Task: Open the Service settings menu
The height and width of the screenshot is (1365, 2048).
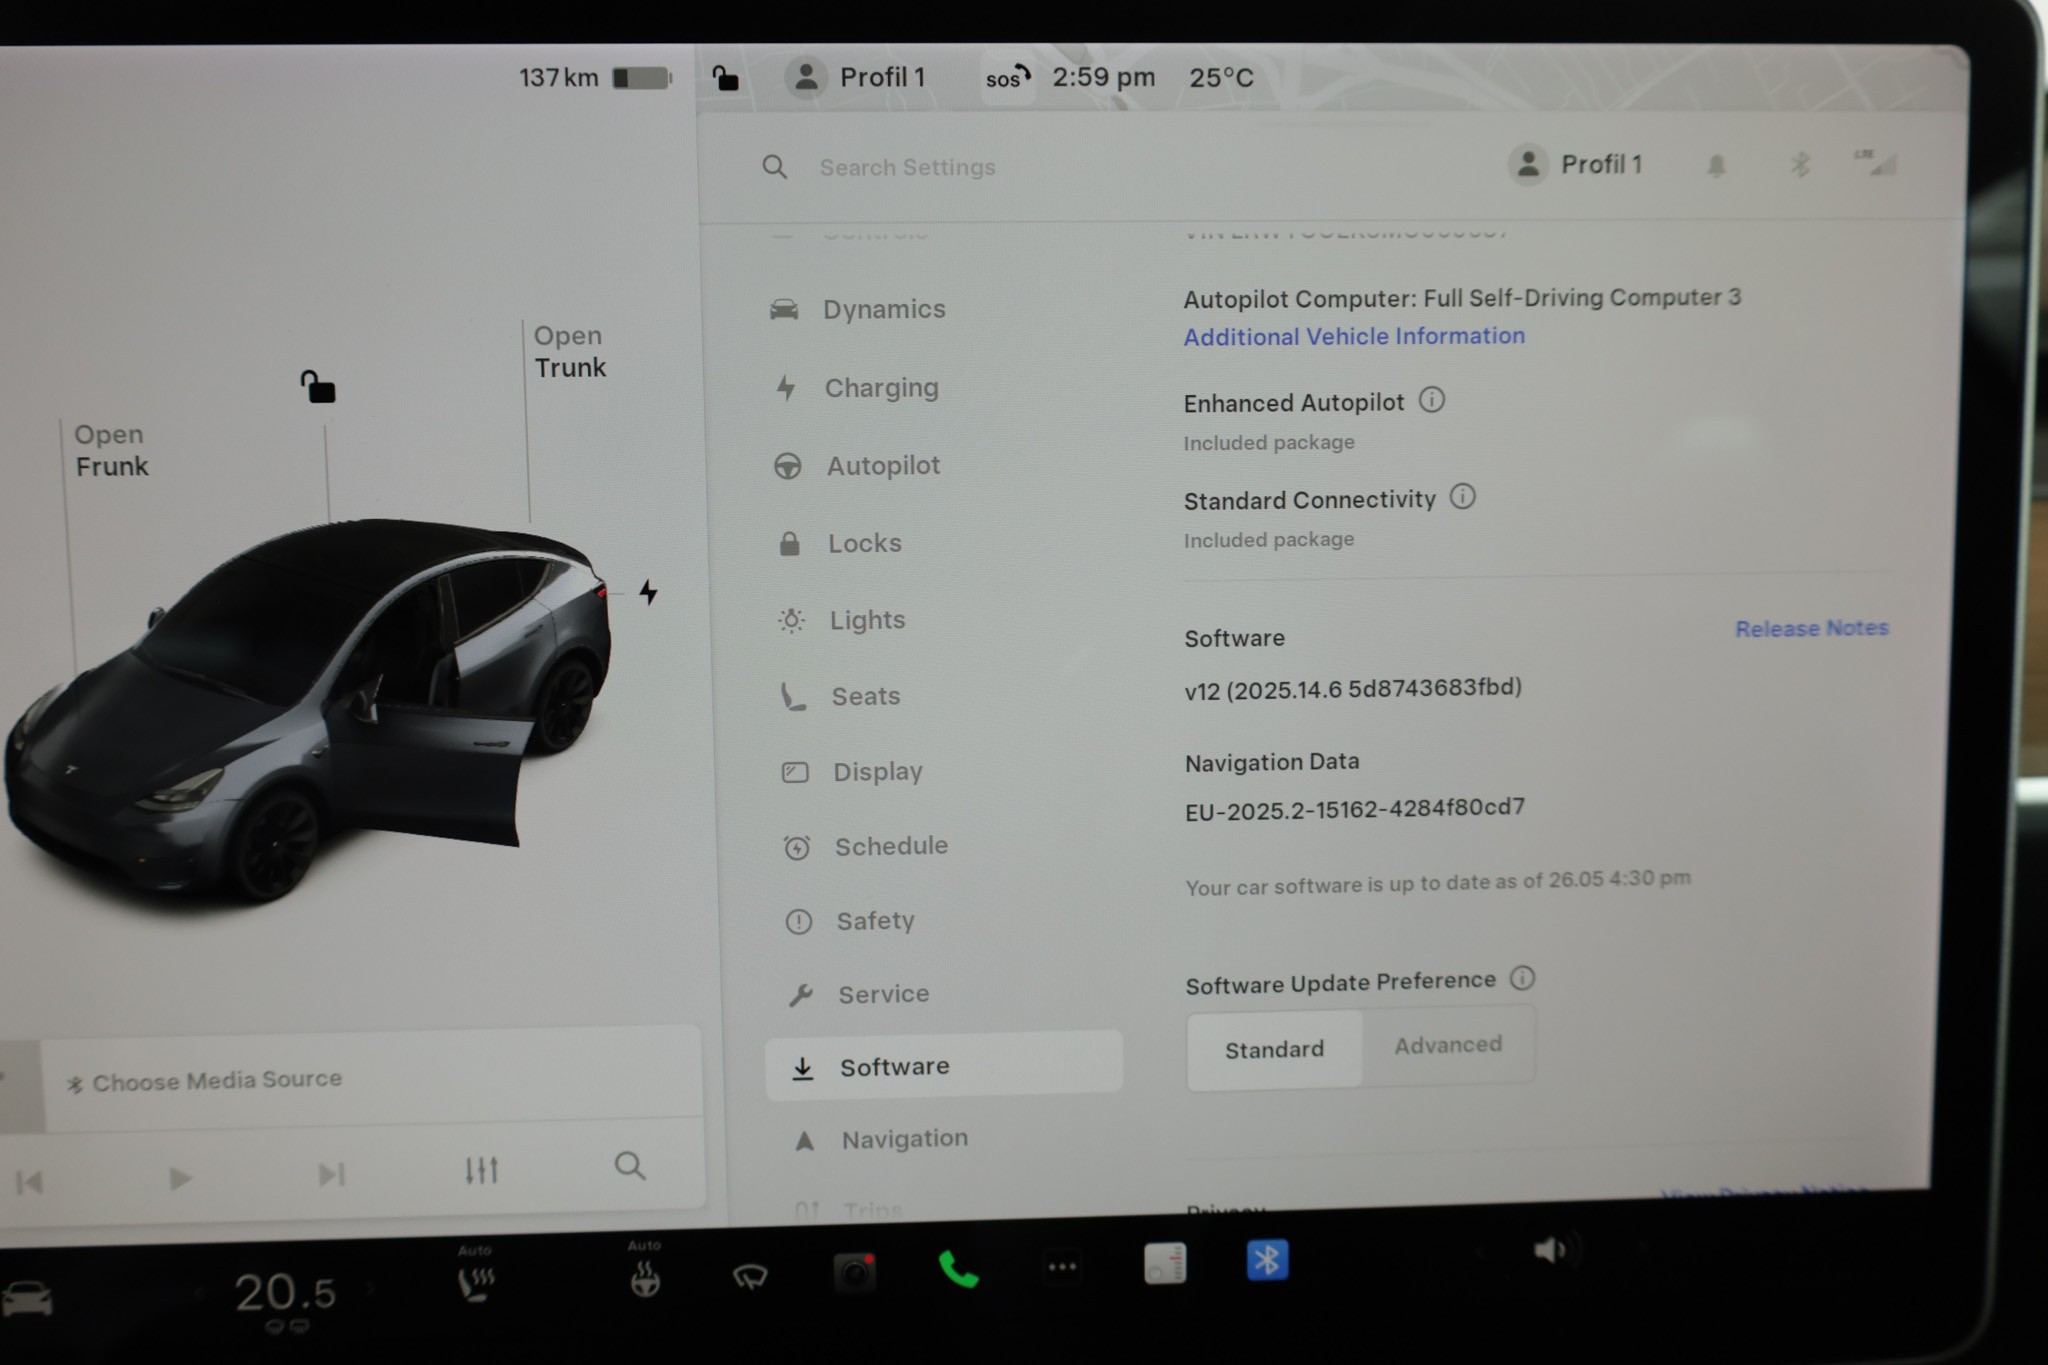Action: pos(860,994)
